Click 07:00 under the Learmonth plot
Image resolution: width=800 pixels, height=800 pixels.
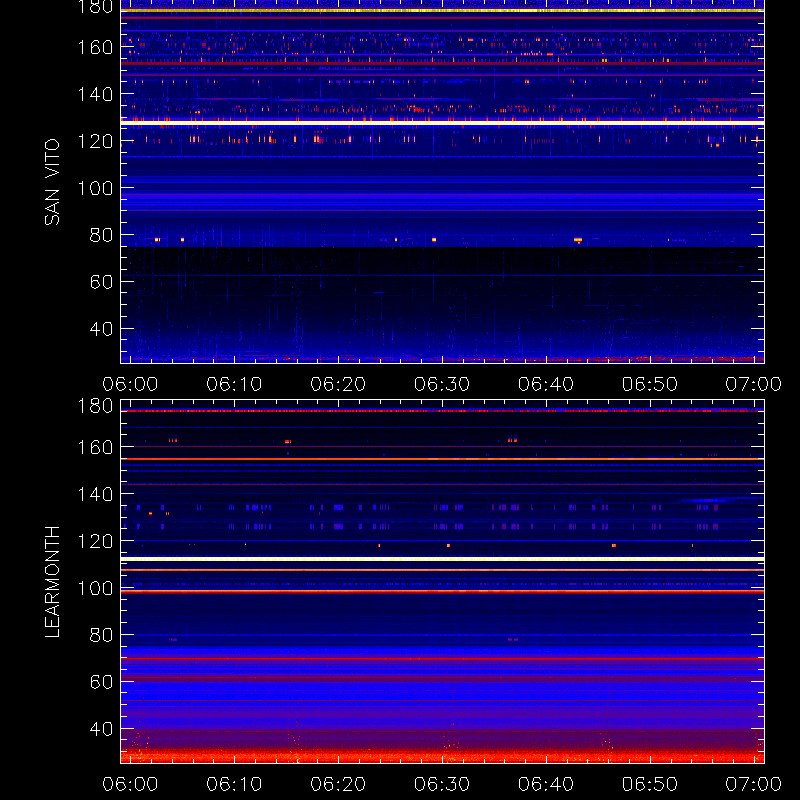(754, 784)
